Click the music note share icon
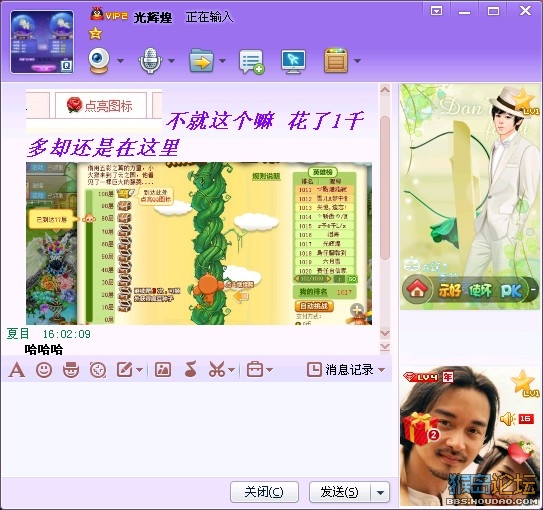The height and width of the screenshot is (510, 543). pyautogui.click(x=191, y=369)
